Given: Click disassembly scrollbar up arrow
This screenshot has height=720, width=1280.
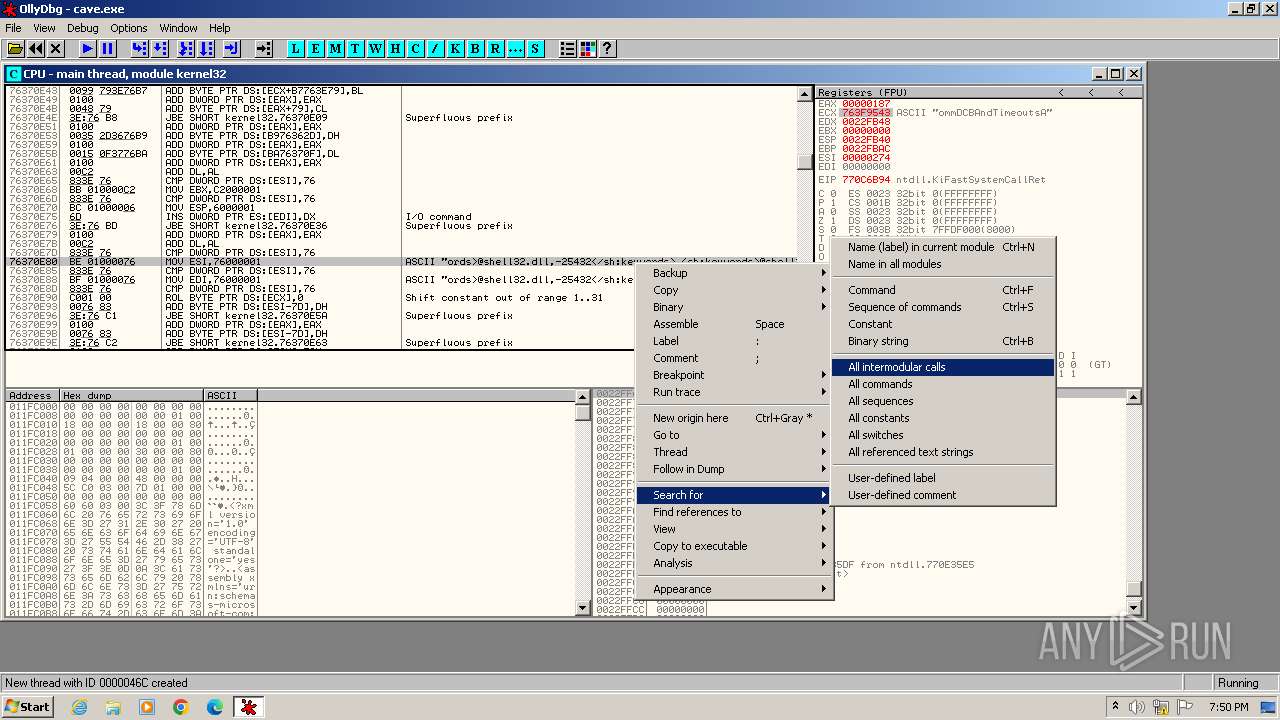Looking at the screenshot, I should click(x=805, y=94).
